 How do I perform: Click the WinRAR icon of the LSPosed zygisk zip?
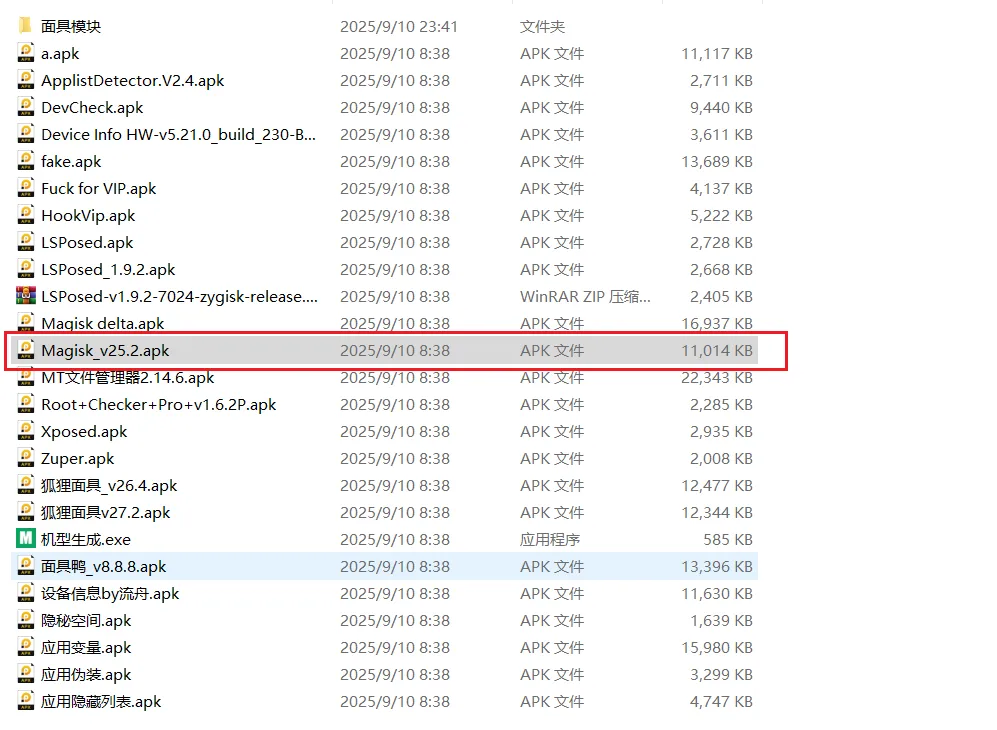click(x=26, y=296)
